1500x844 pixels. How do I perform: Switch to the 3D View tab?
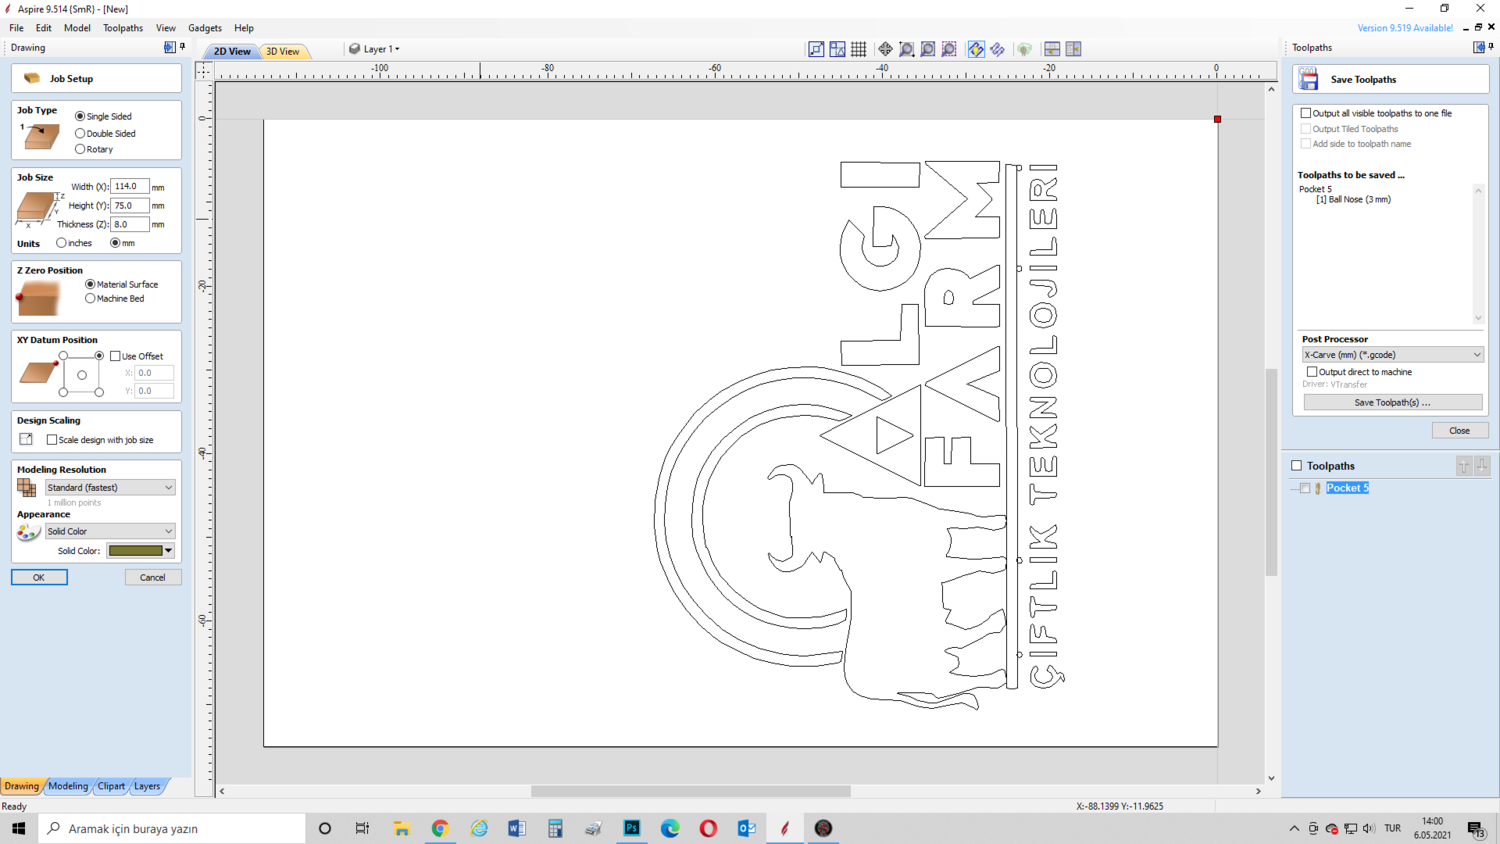(283, 51)
